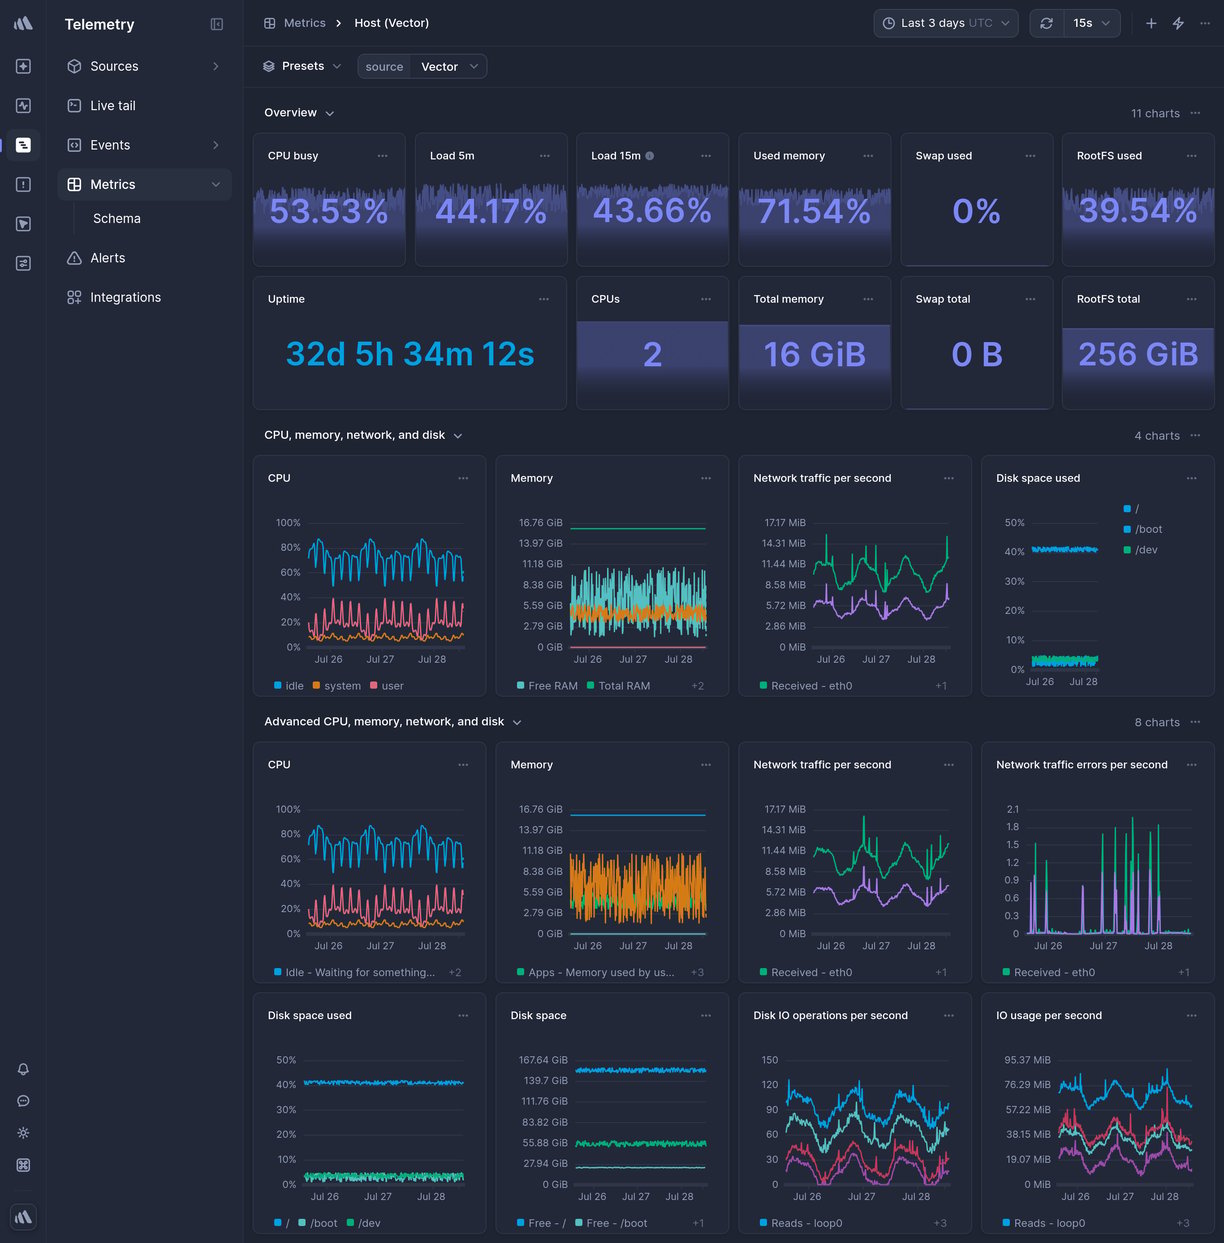Open the Last 3 days time range dropdown

[946, 23]
